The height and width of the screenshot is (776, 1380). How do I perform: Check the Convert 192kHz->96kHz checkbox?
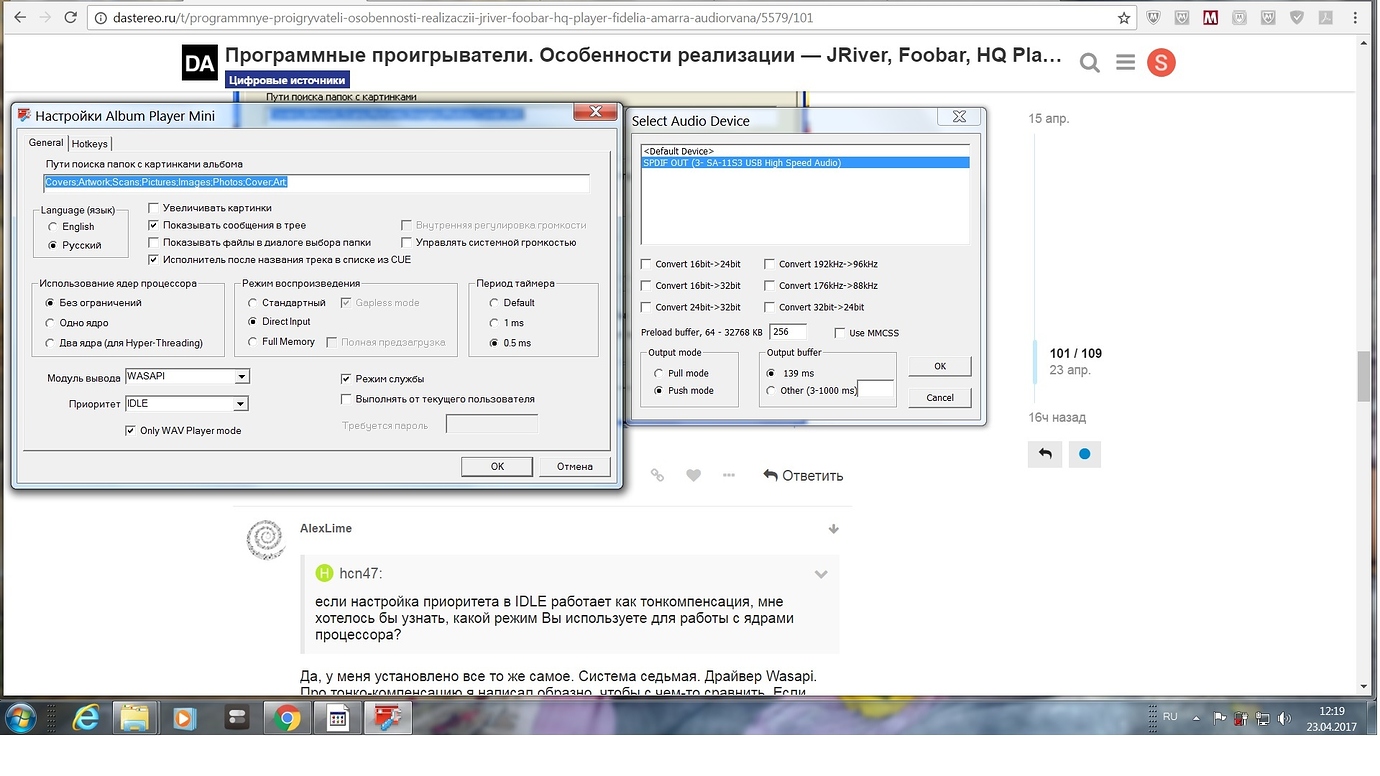[x=769, y=264]
